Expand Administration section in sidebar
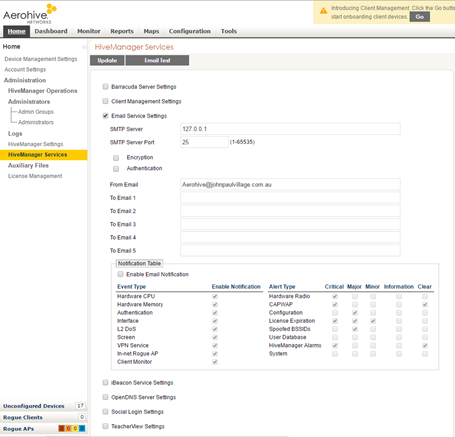 25,80
